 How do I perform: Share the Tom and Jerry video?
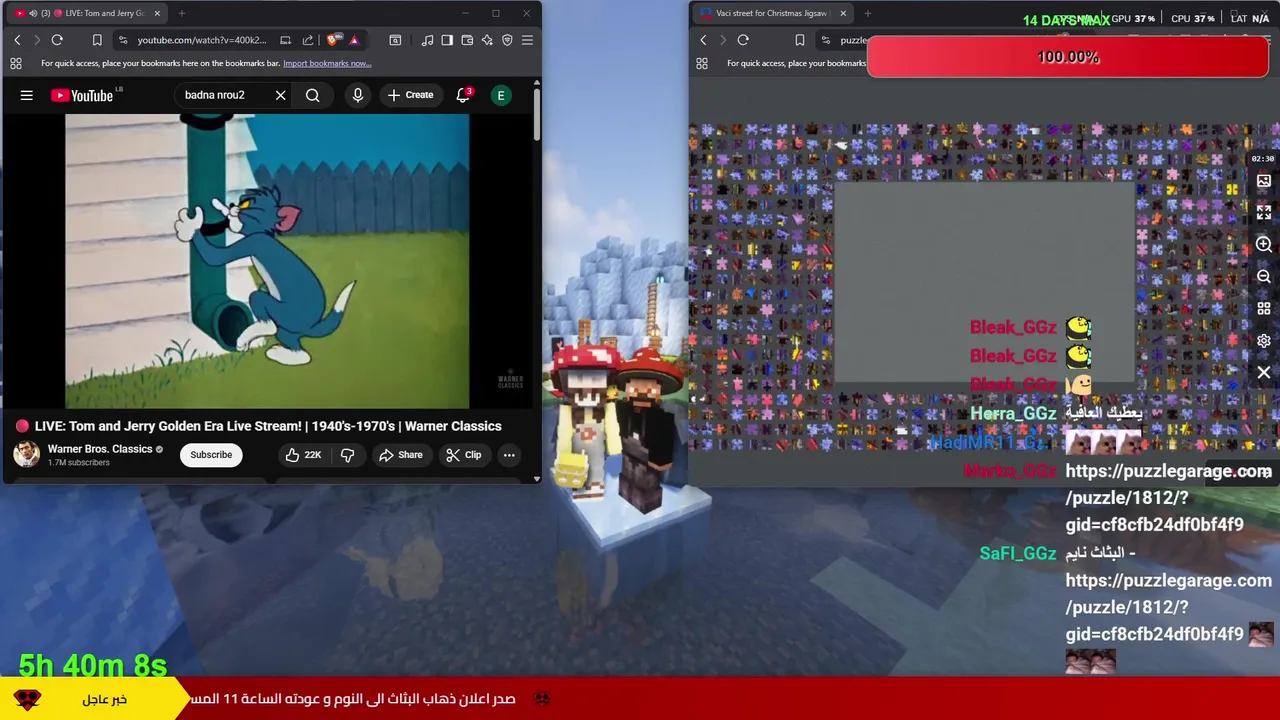coord(400,455)
